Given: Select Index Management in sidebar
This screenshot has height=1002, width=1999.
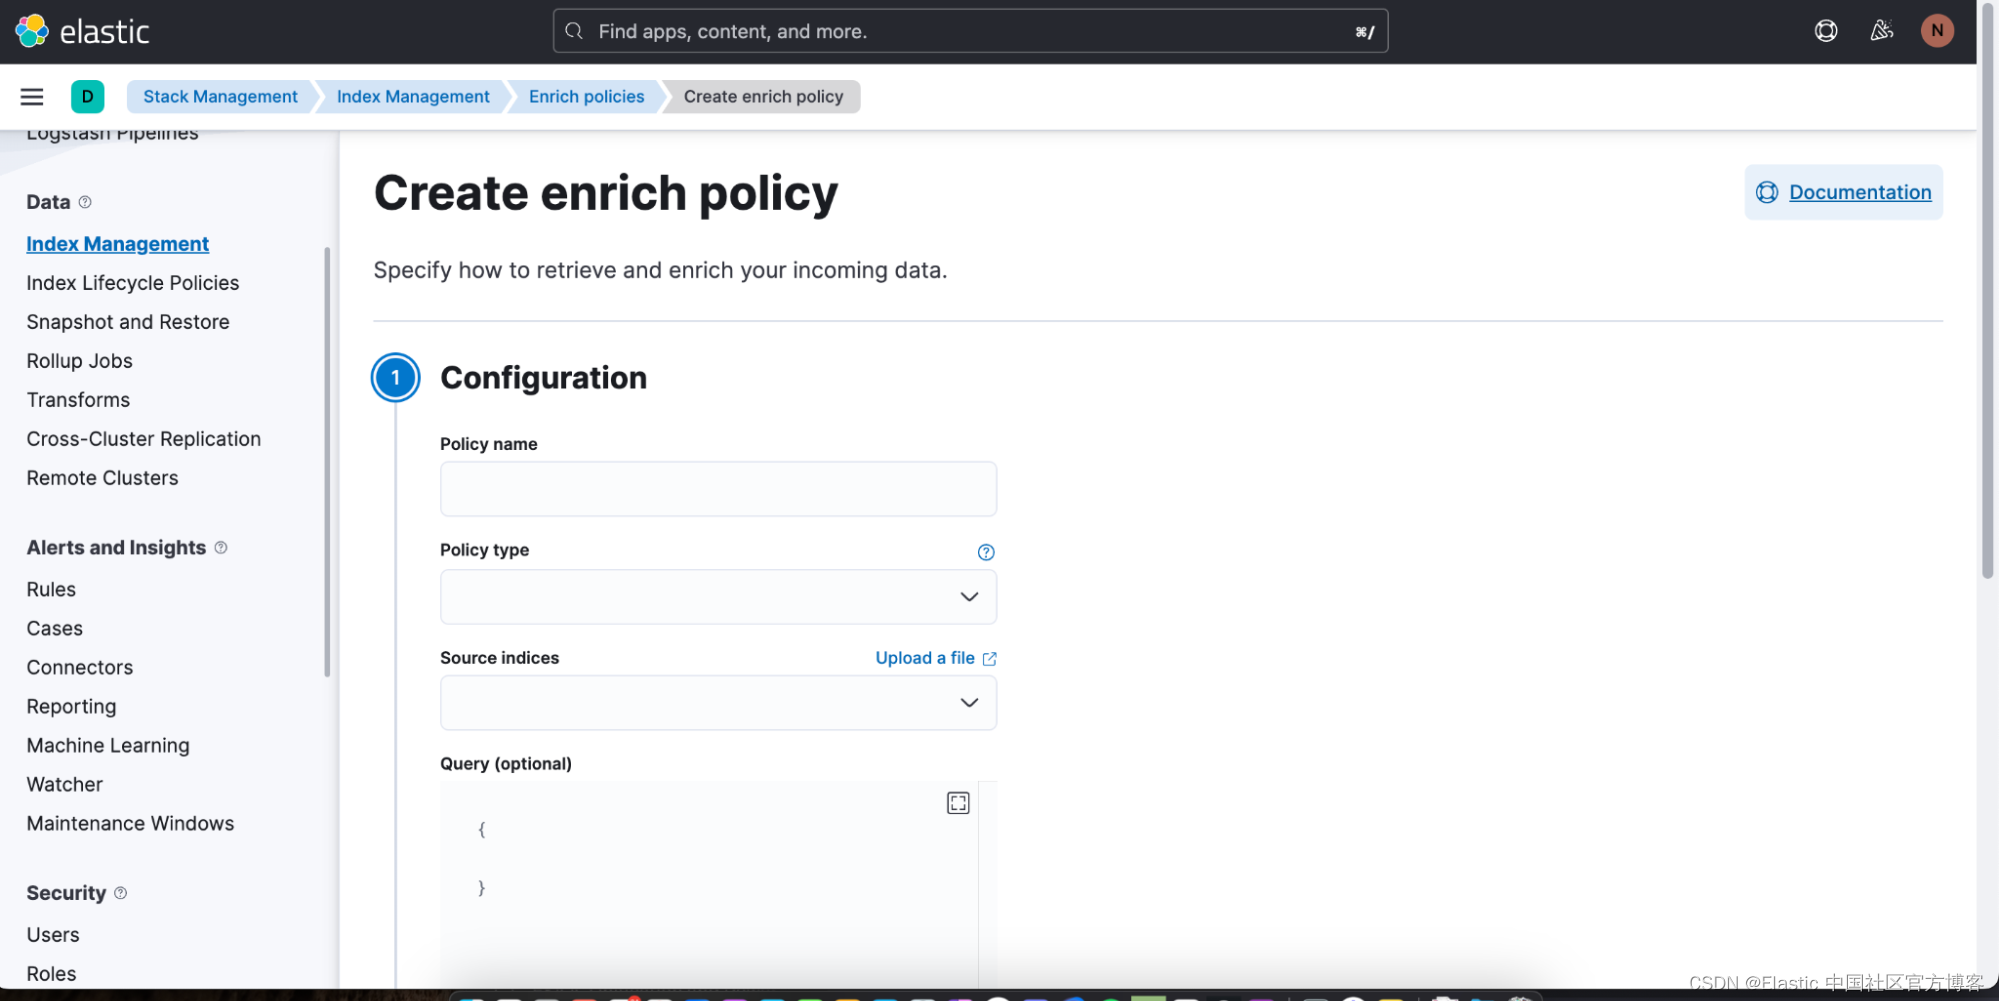Looking at the screenshot, I should coord(117,244).
